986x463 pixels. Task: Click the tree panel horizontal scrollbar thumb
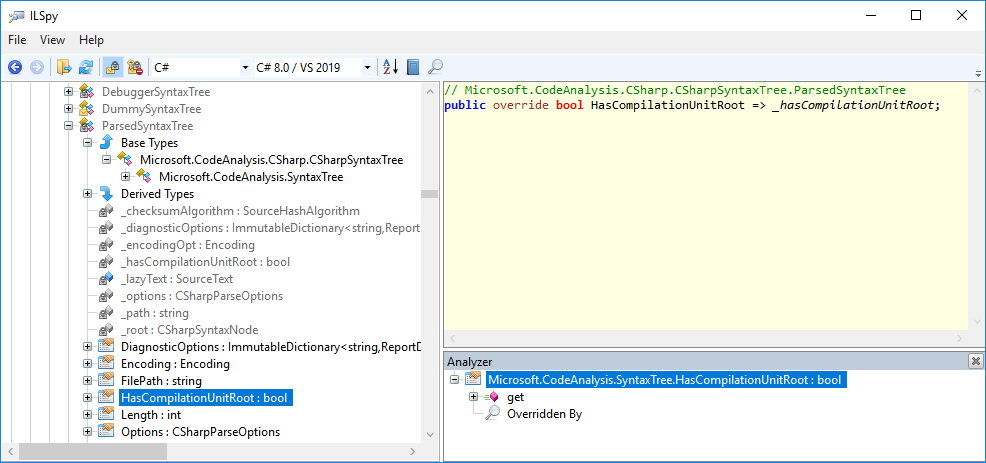(x=93, y=451)
